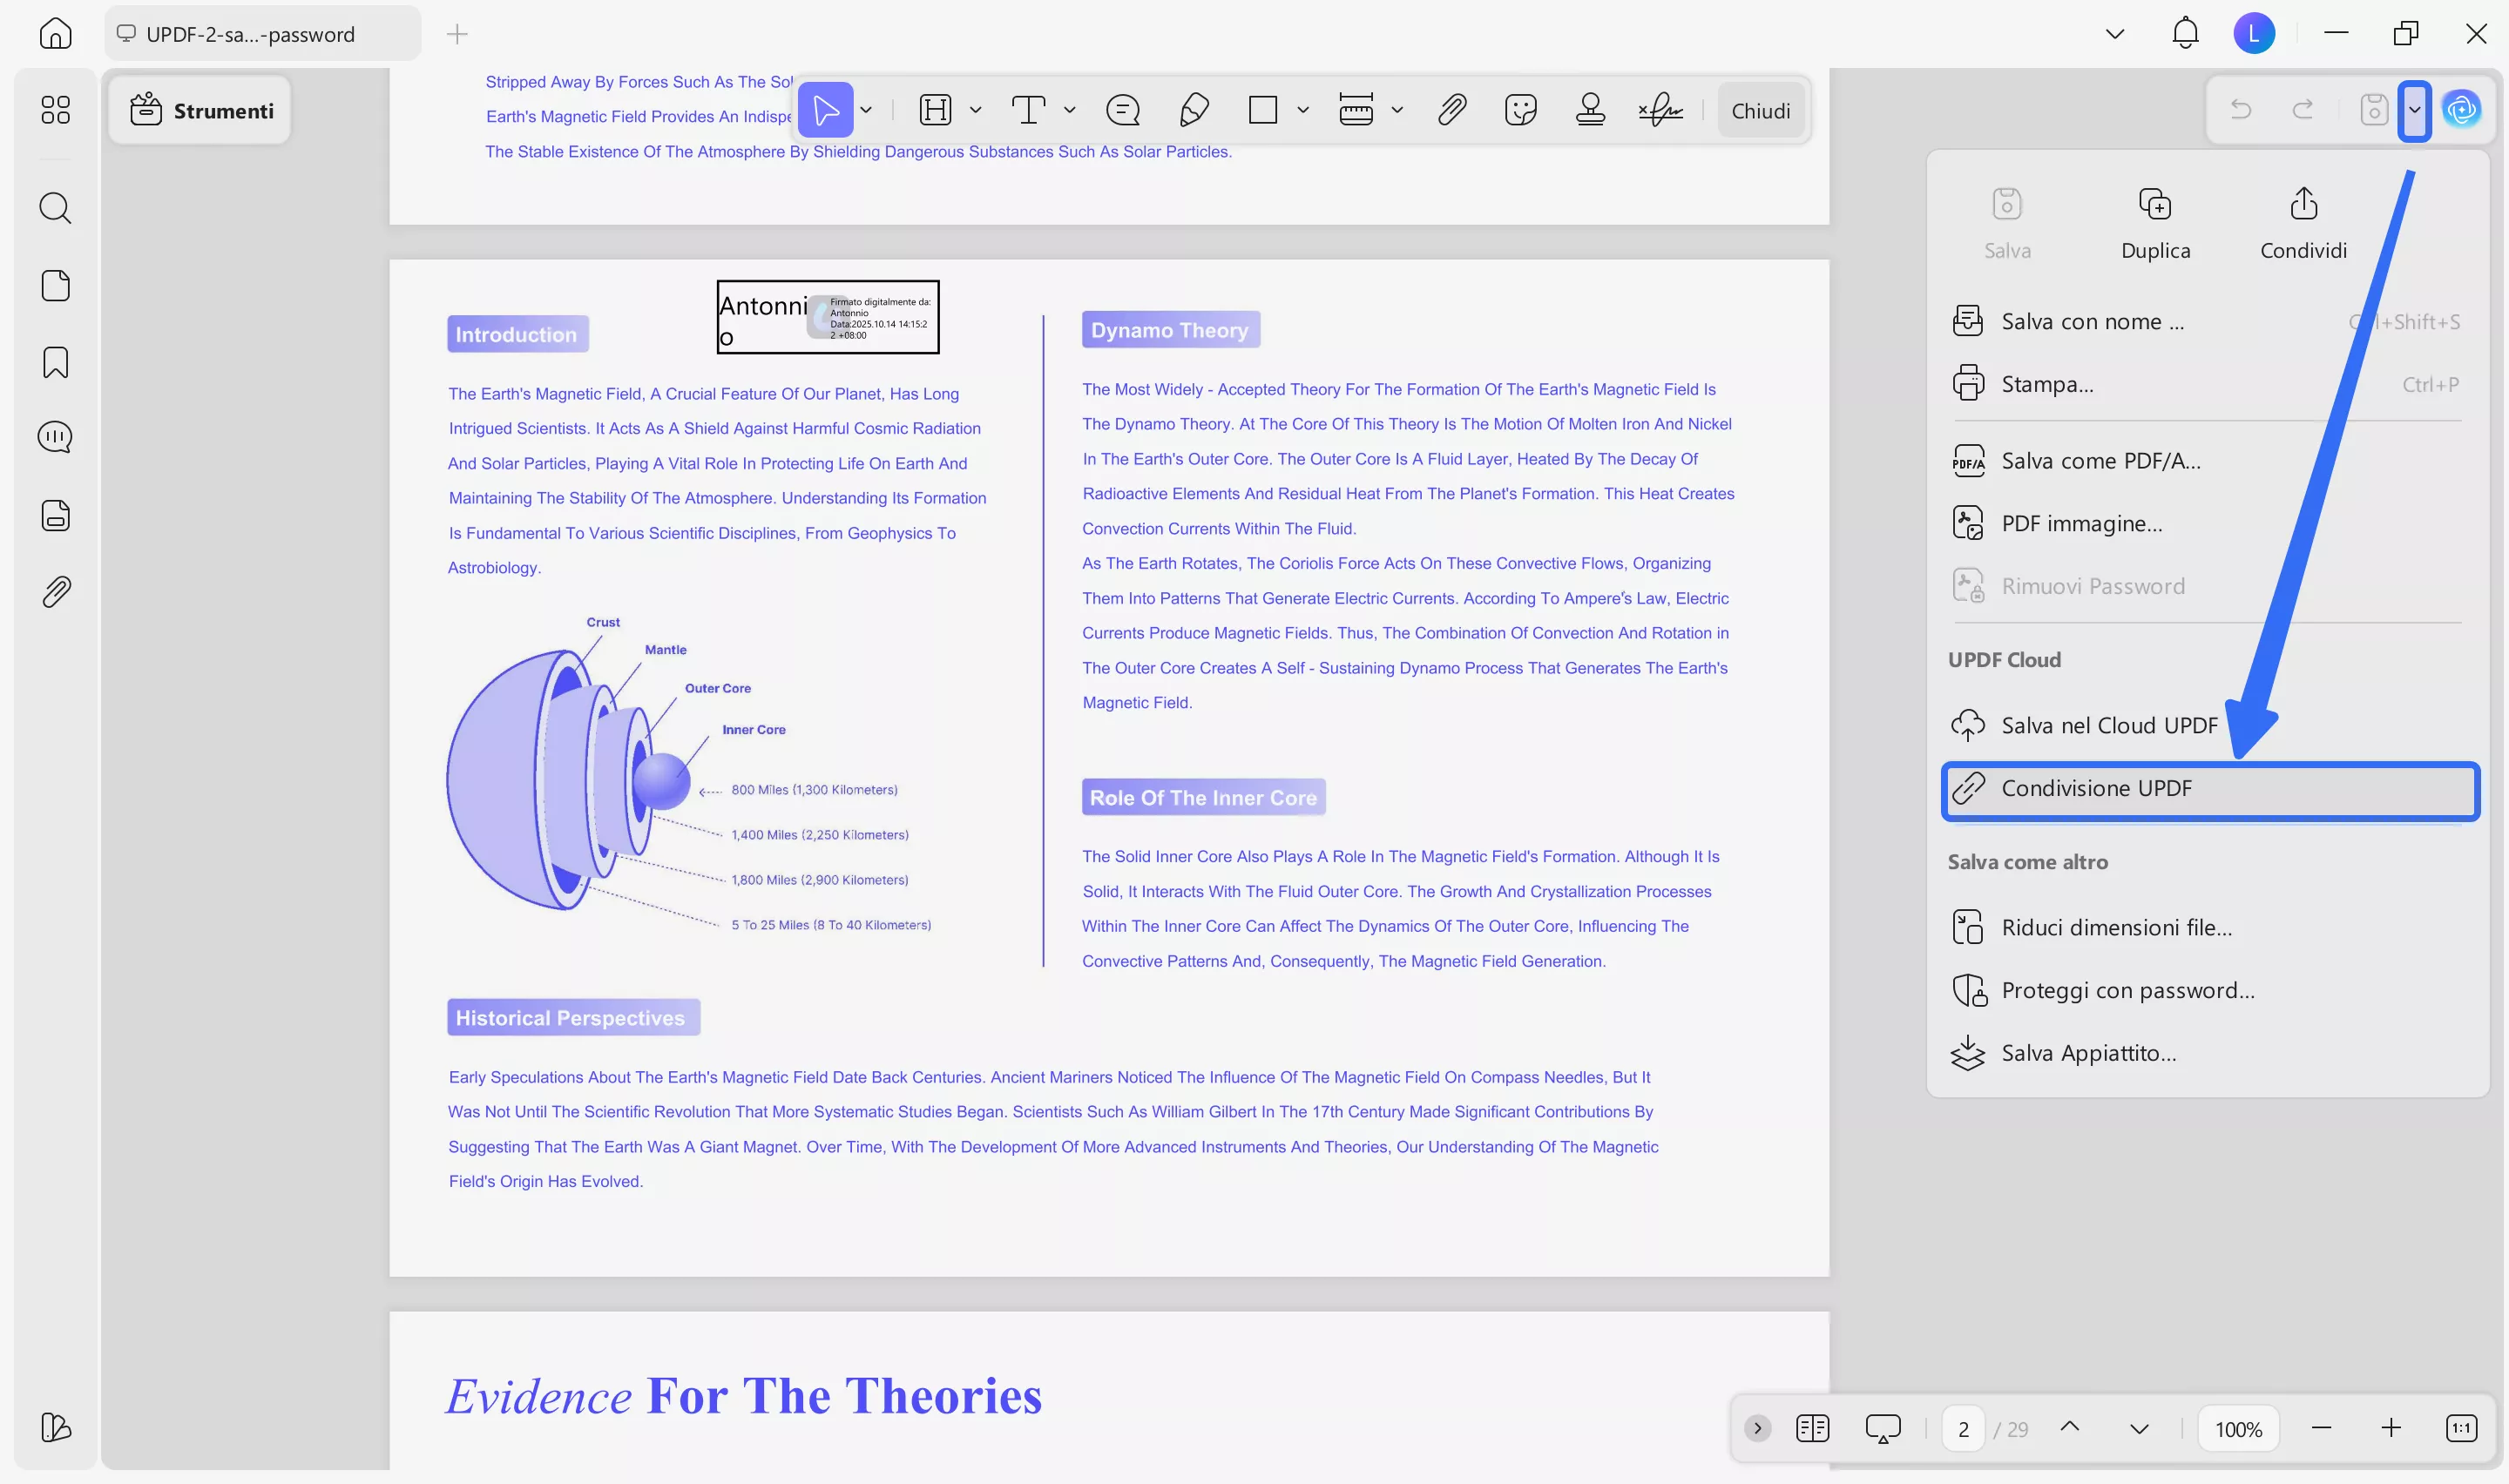Screen dimensions: 2509x1484
Task: Open the Stamp tool
Action: tap(1589, 110)
